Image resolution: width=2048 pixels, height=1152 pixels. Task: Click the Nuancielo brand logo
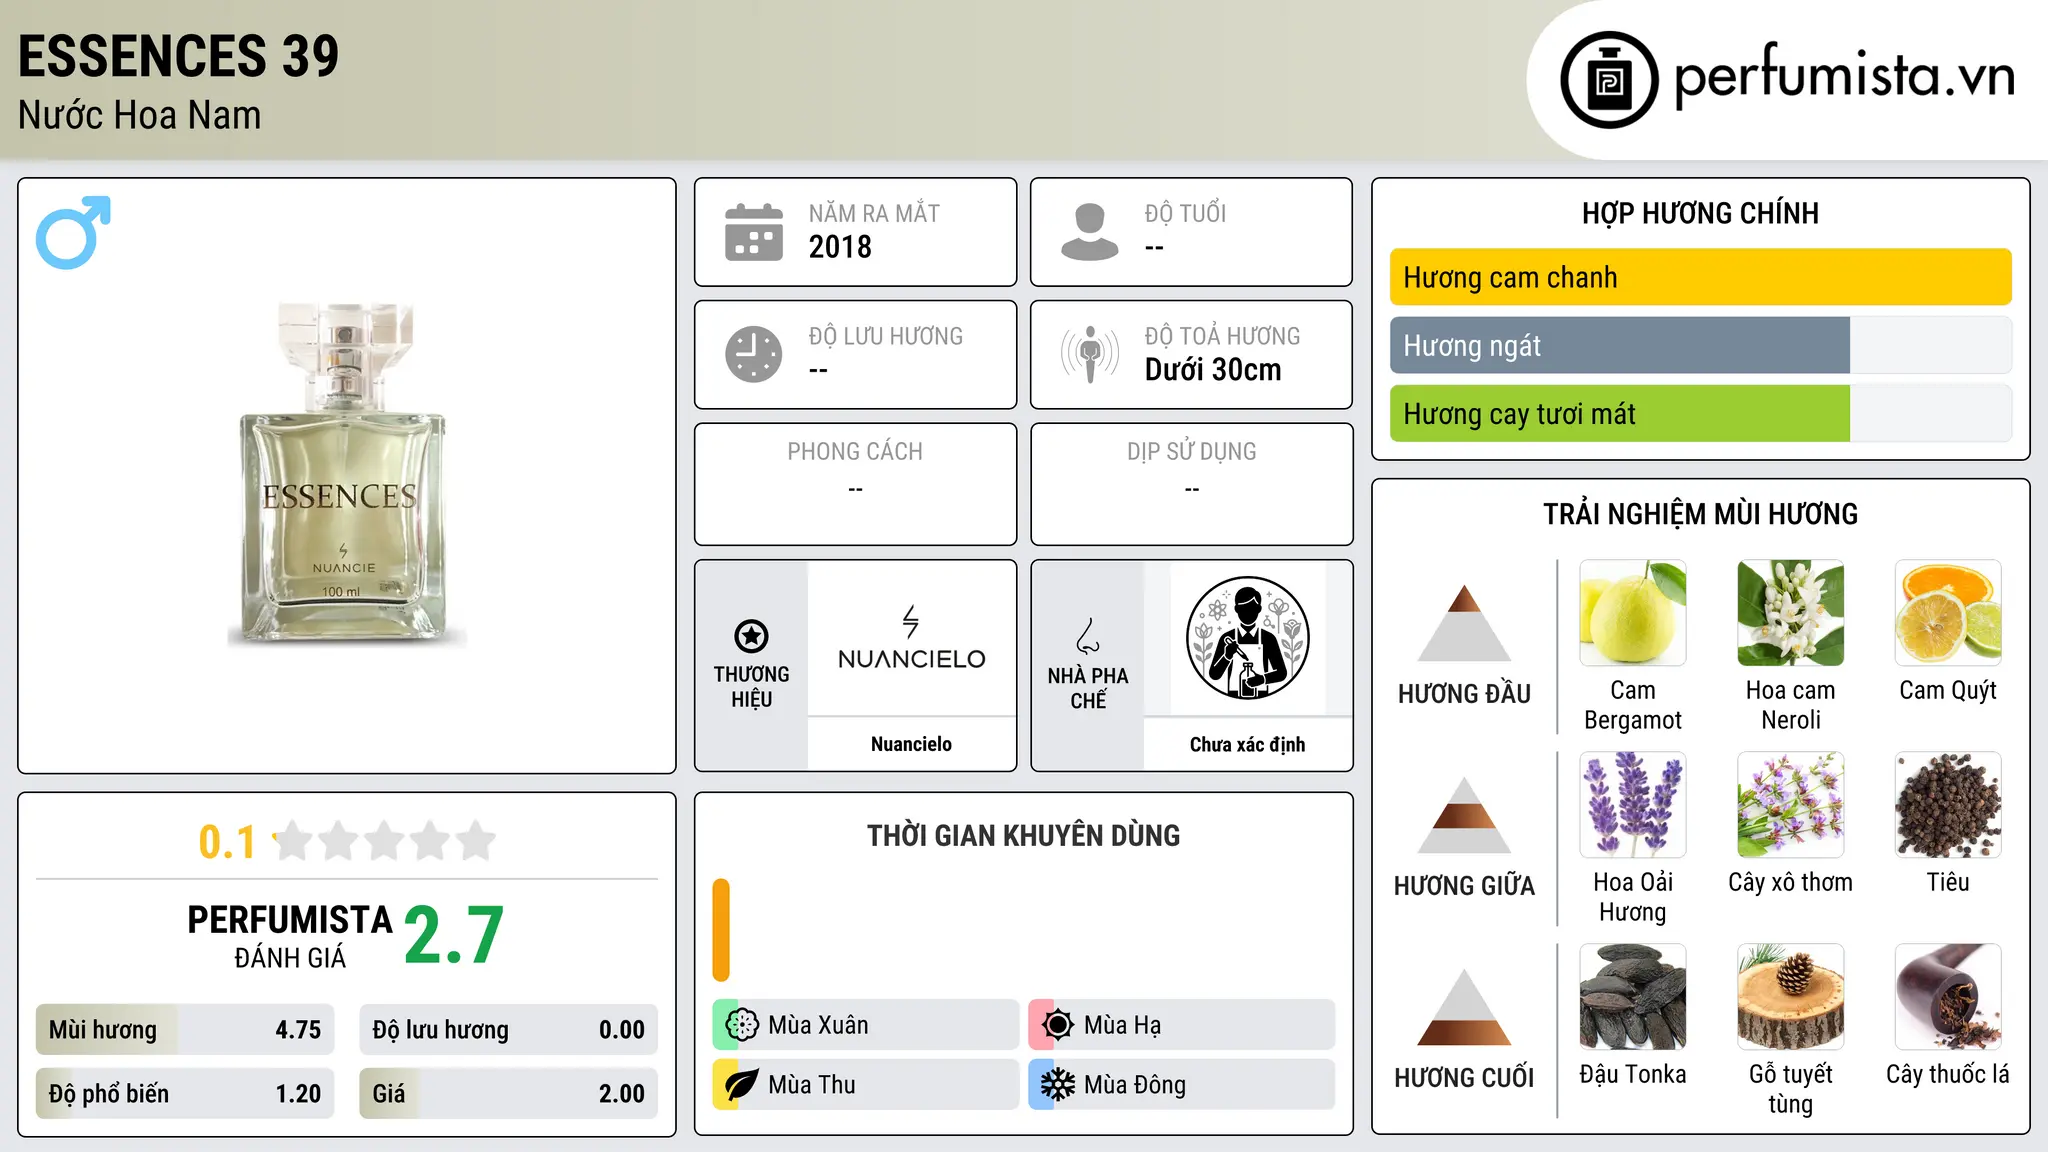coord(911,638)
